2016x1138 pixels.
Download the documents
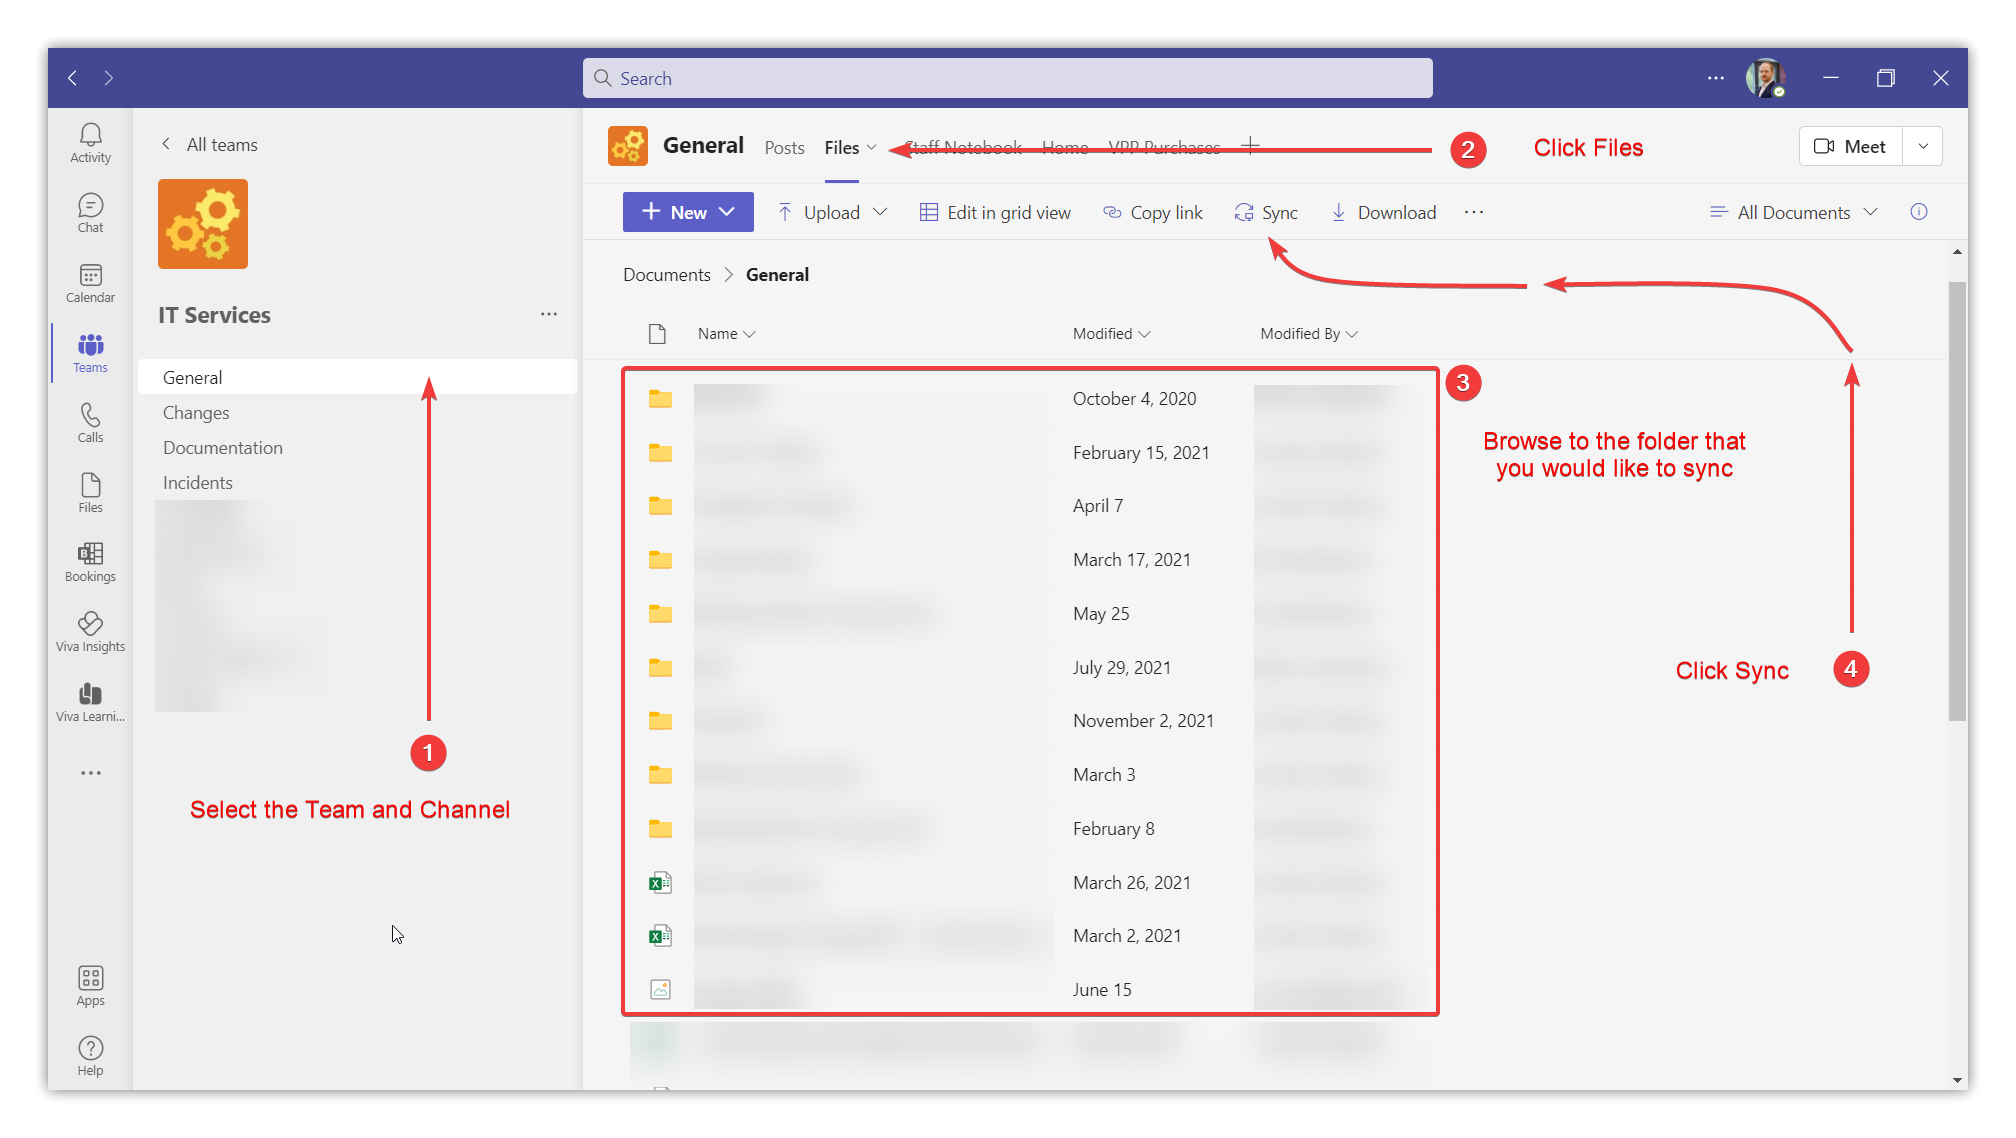(x=1383, y=212)
